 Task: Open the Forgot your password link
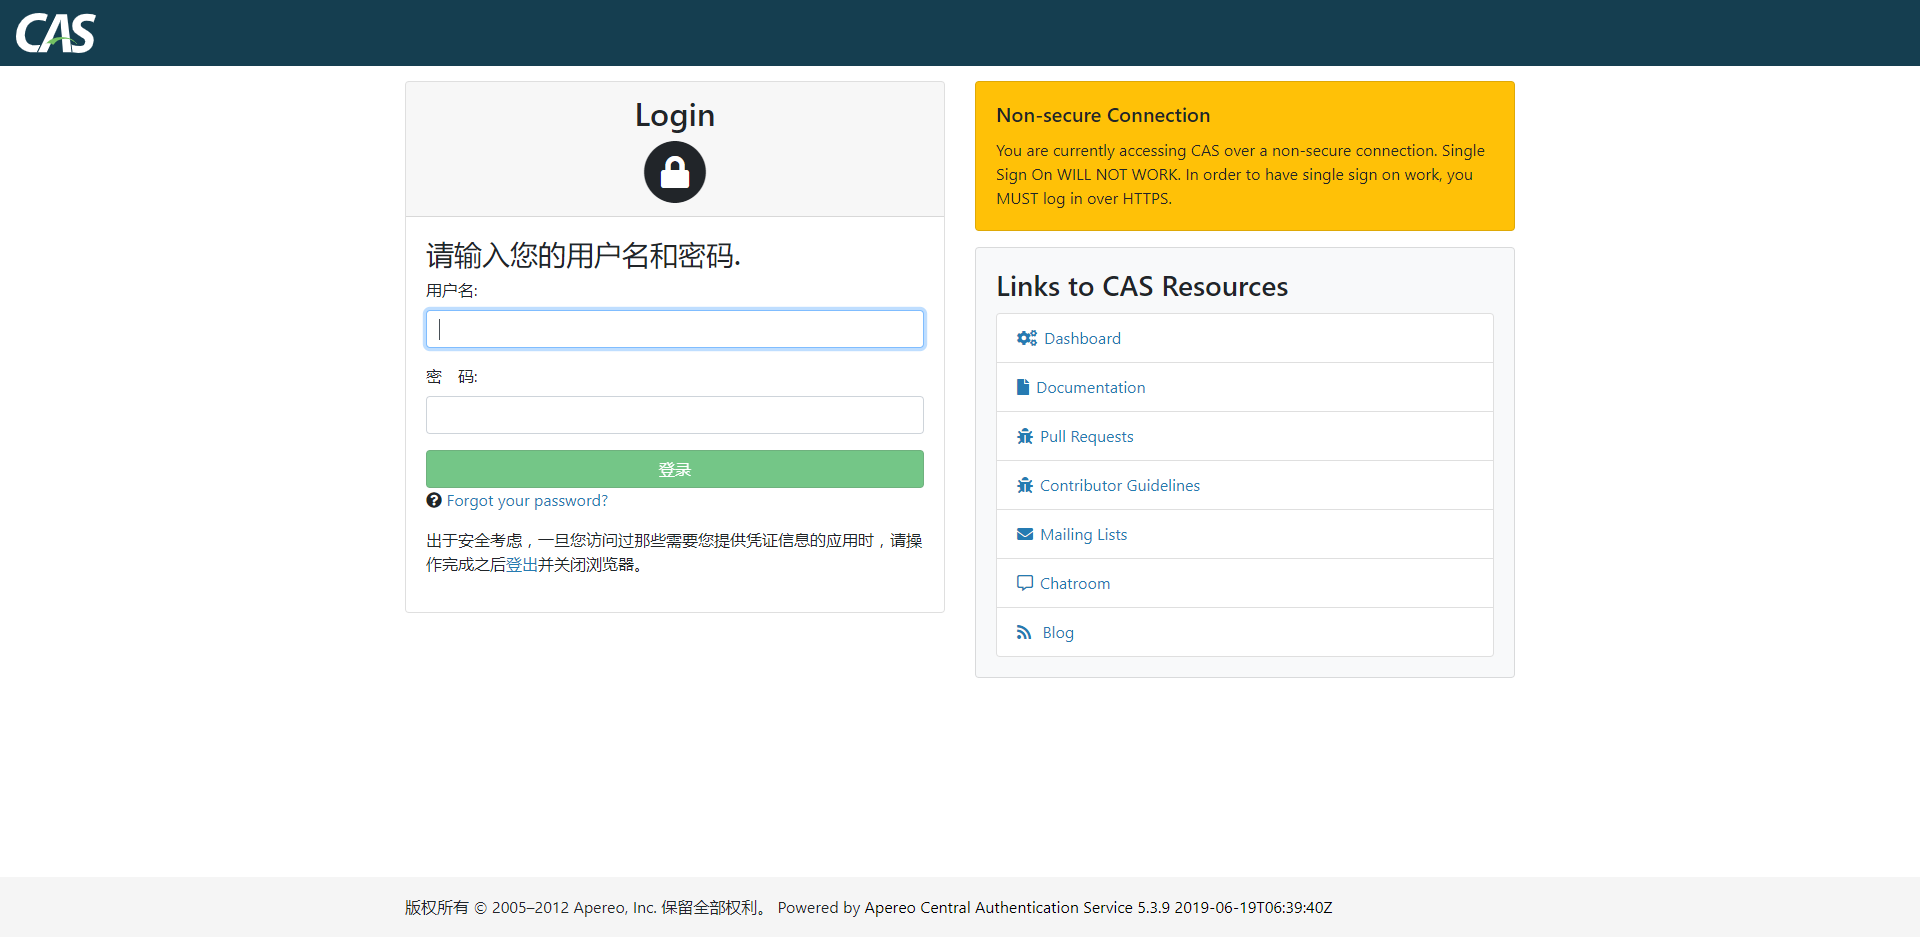[x=528, y=500]
